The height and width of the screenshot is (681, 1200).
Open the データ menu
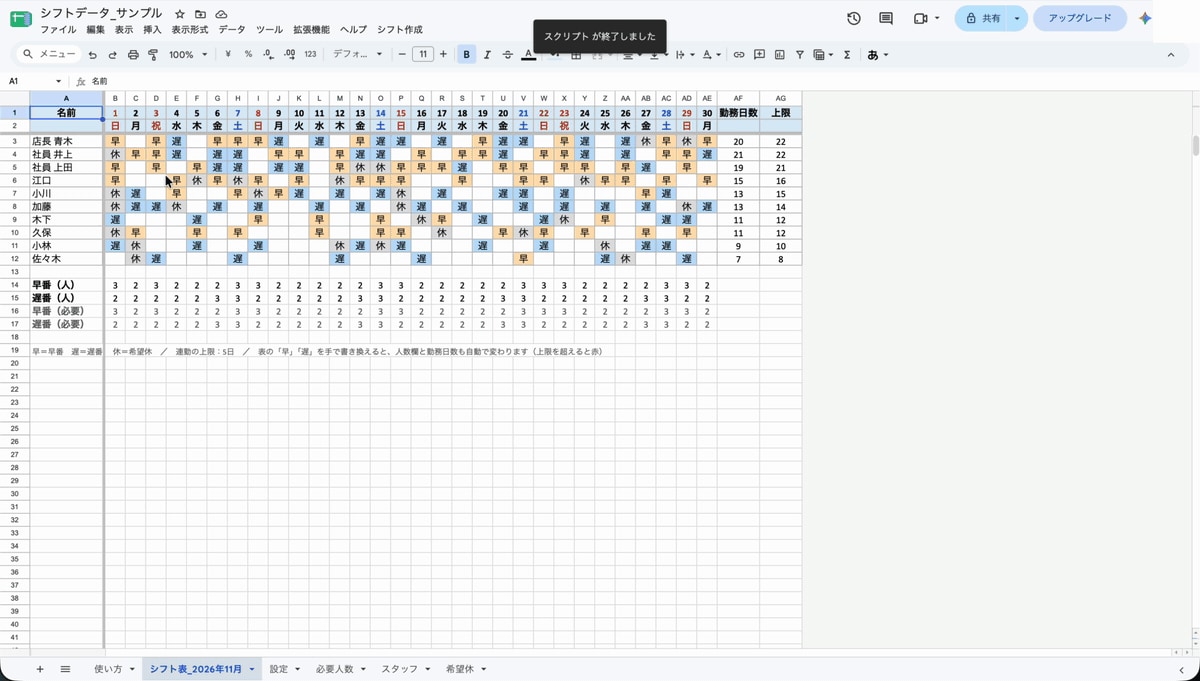(231, 30)
